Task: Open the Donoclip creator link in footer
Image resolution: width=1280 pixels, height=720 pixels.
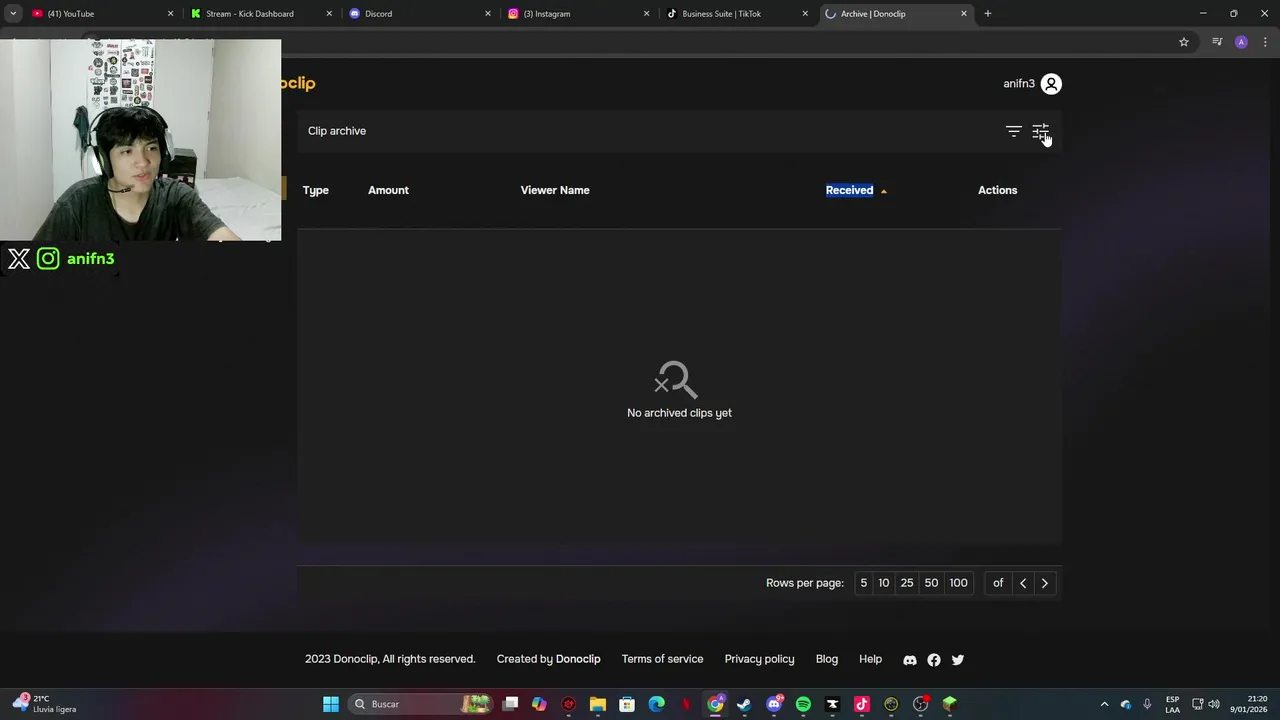Action: coord(578,659)
